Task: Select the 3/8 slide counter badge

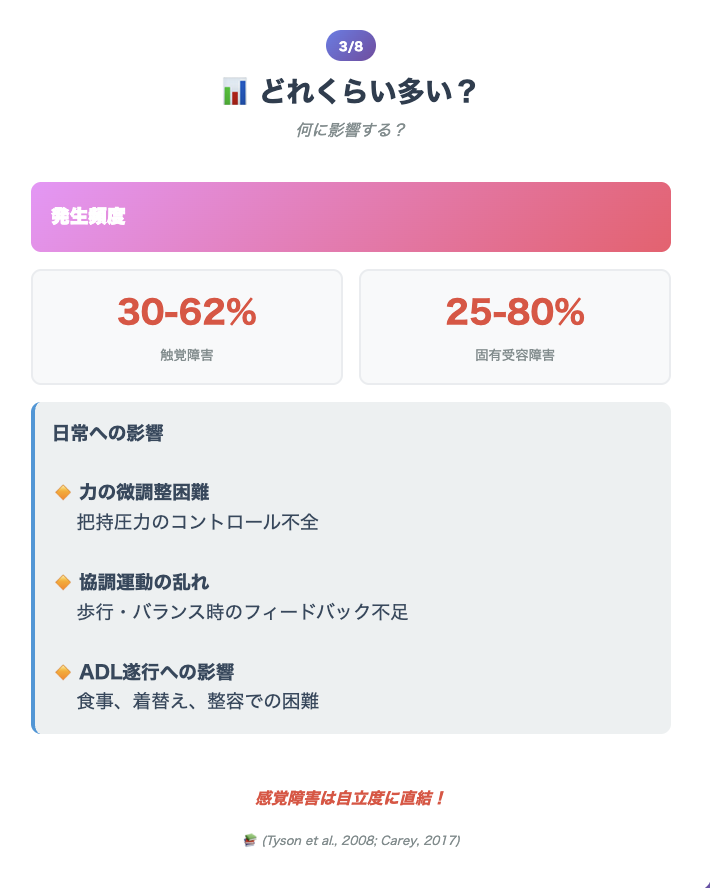Action: click(x=351, y=45)
